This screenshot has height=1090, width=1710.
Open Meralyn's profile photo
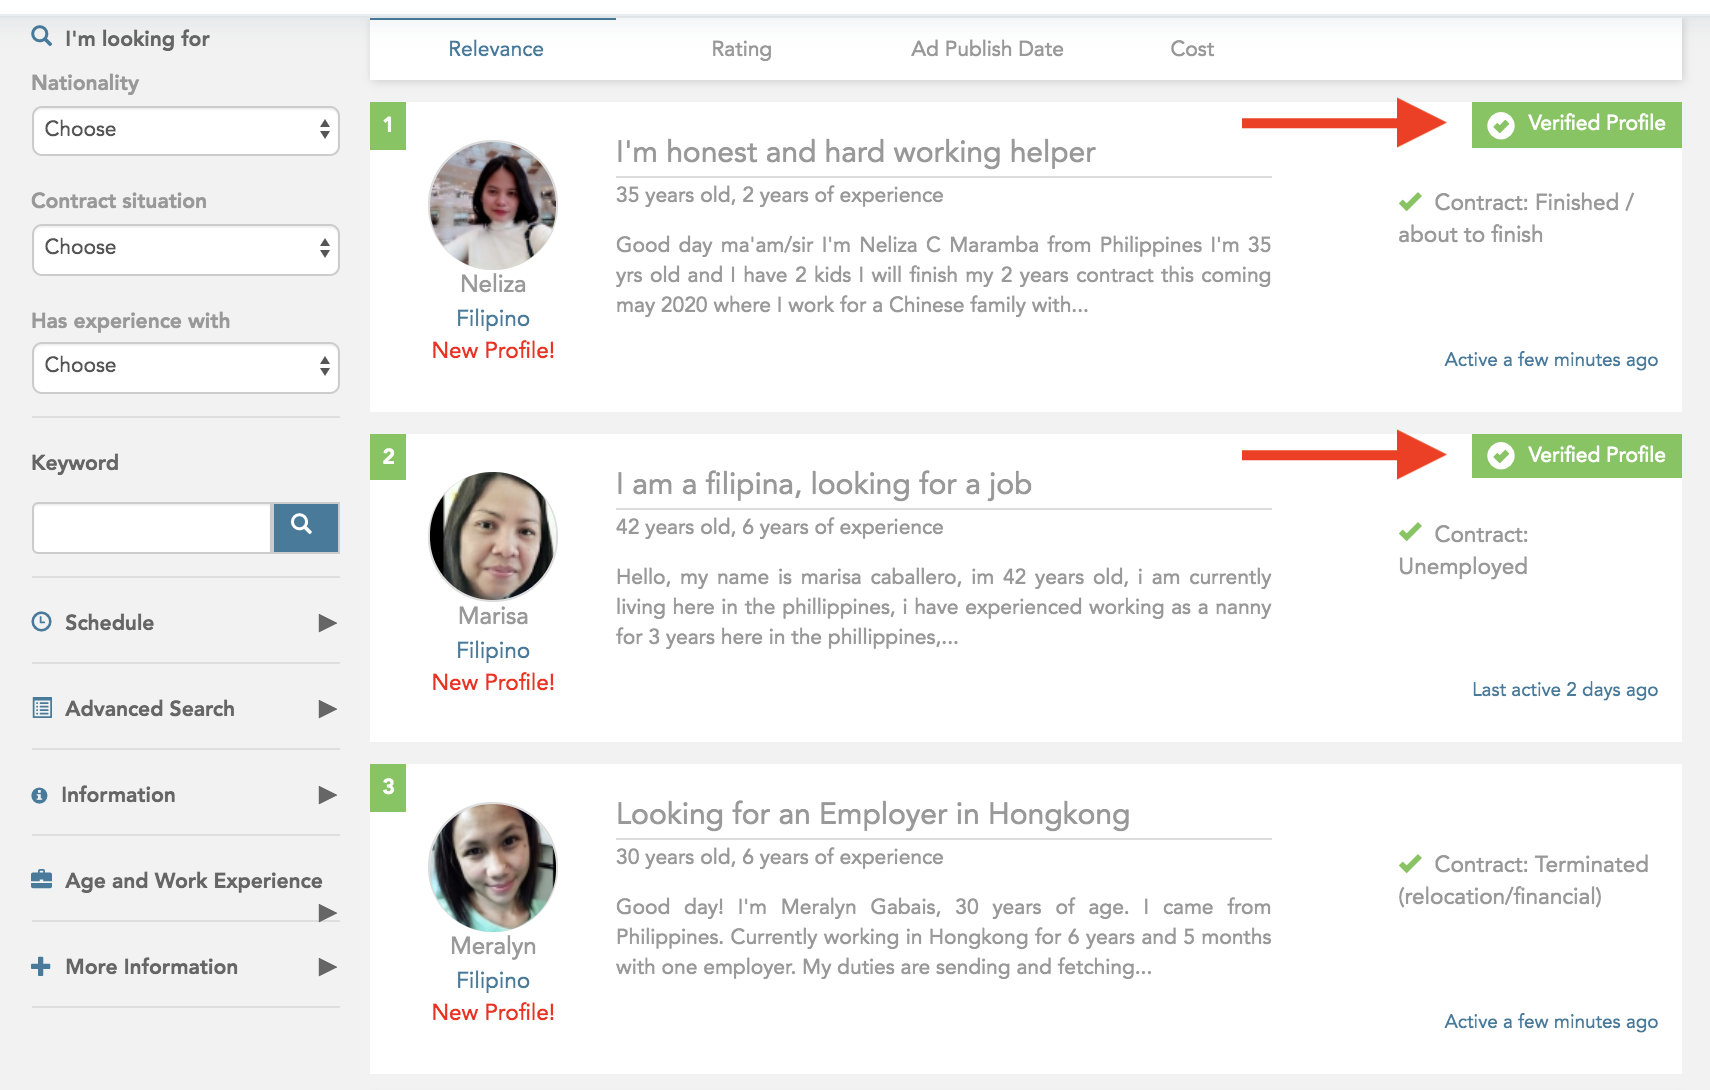pos(493,867)
